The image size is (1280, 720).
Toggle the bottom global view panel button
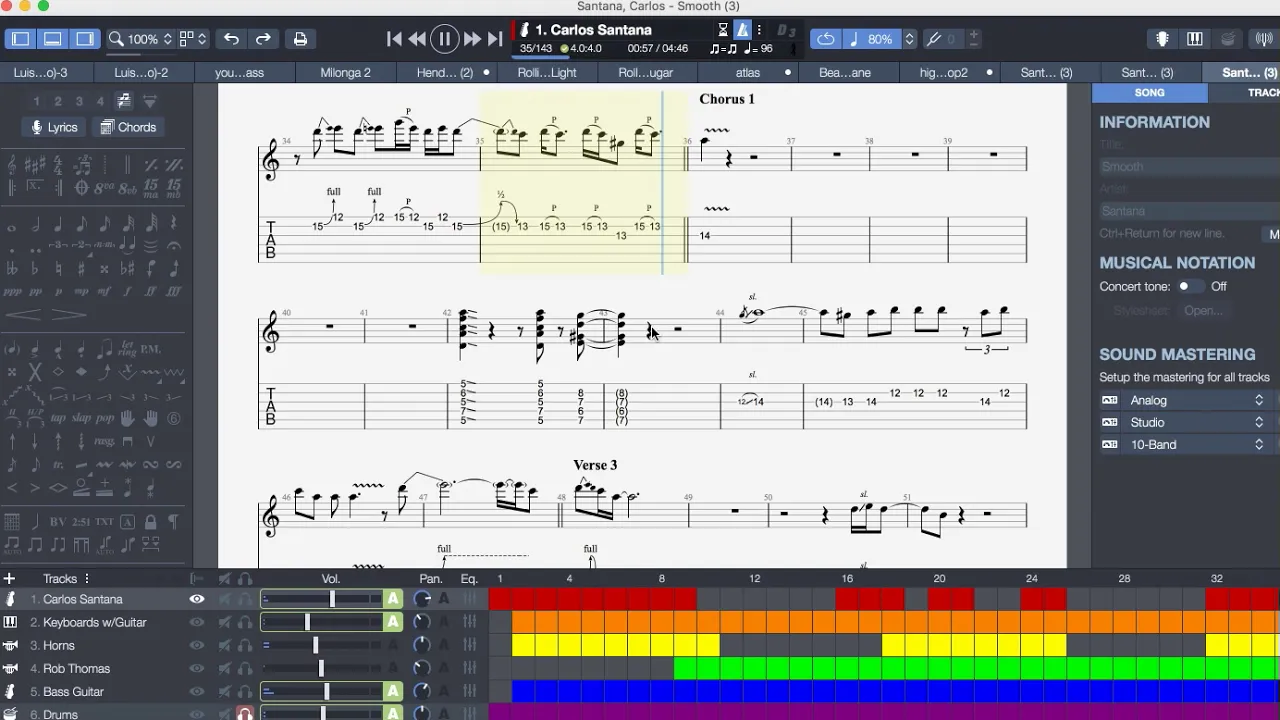[53, 39]
